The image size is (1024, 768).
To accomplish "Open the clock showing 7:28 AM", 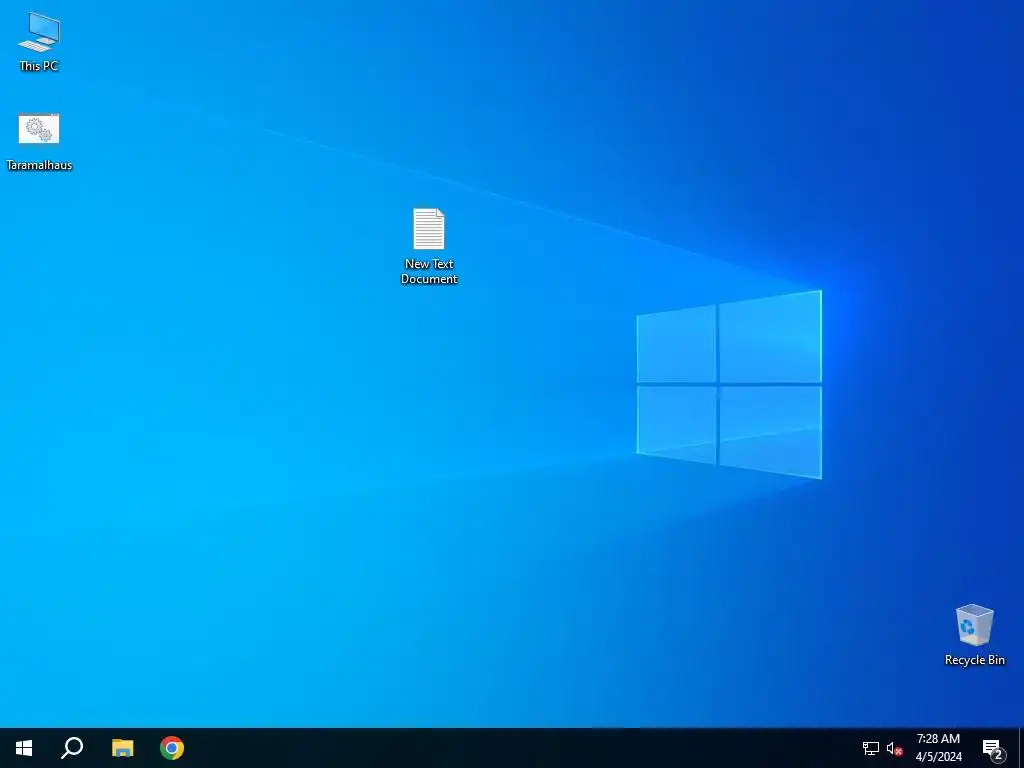I will pos(938,748).
